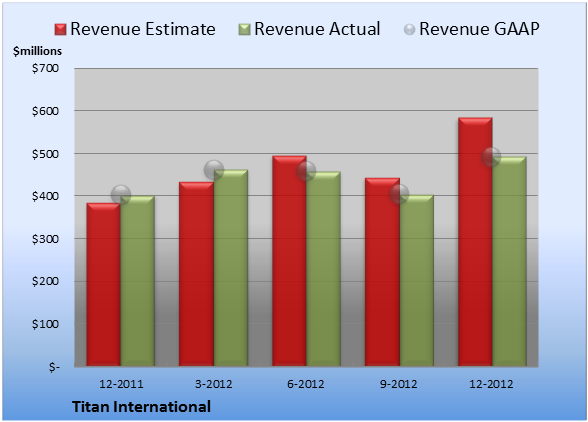Click the '$700' axis value
The height and width of the screenshot is (422, 588).
coord(45,68)
